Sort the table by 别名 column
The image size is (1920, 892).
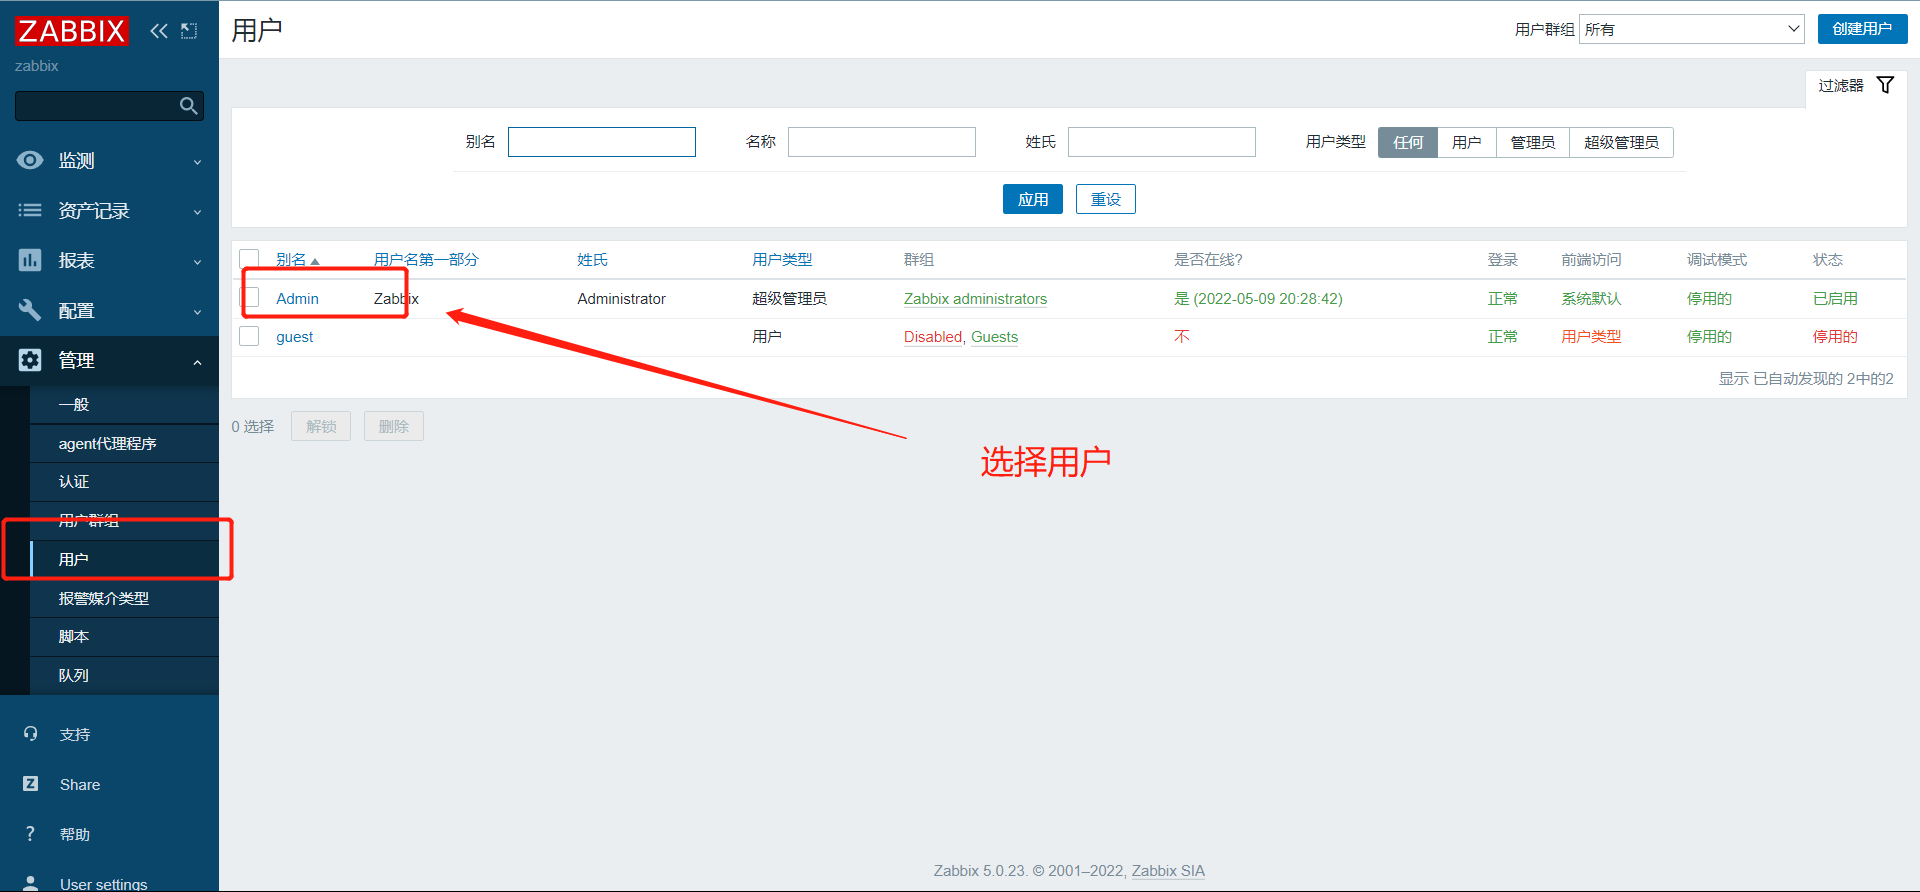(297, 259)
